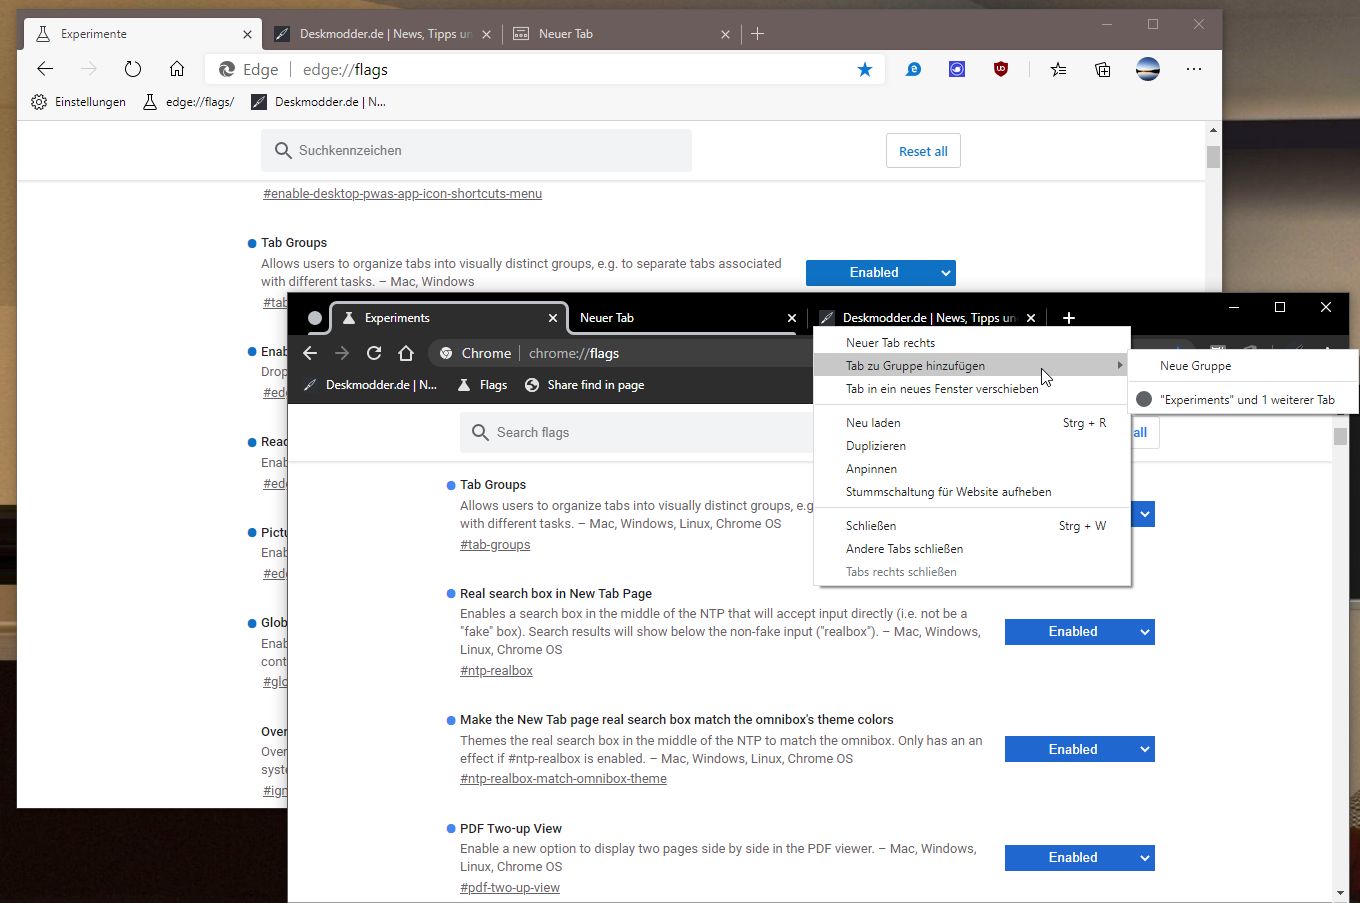Open the Tab Groups 'Enabled' dropdown in Edge

[881, 273]
